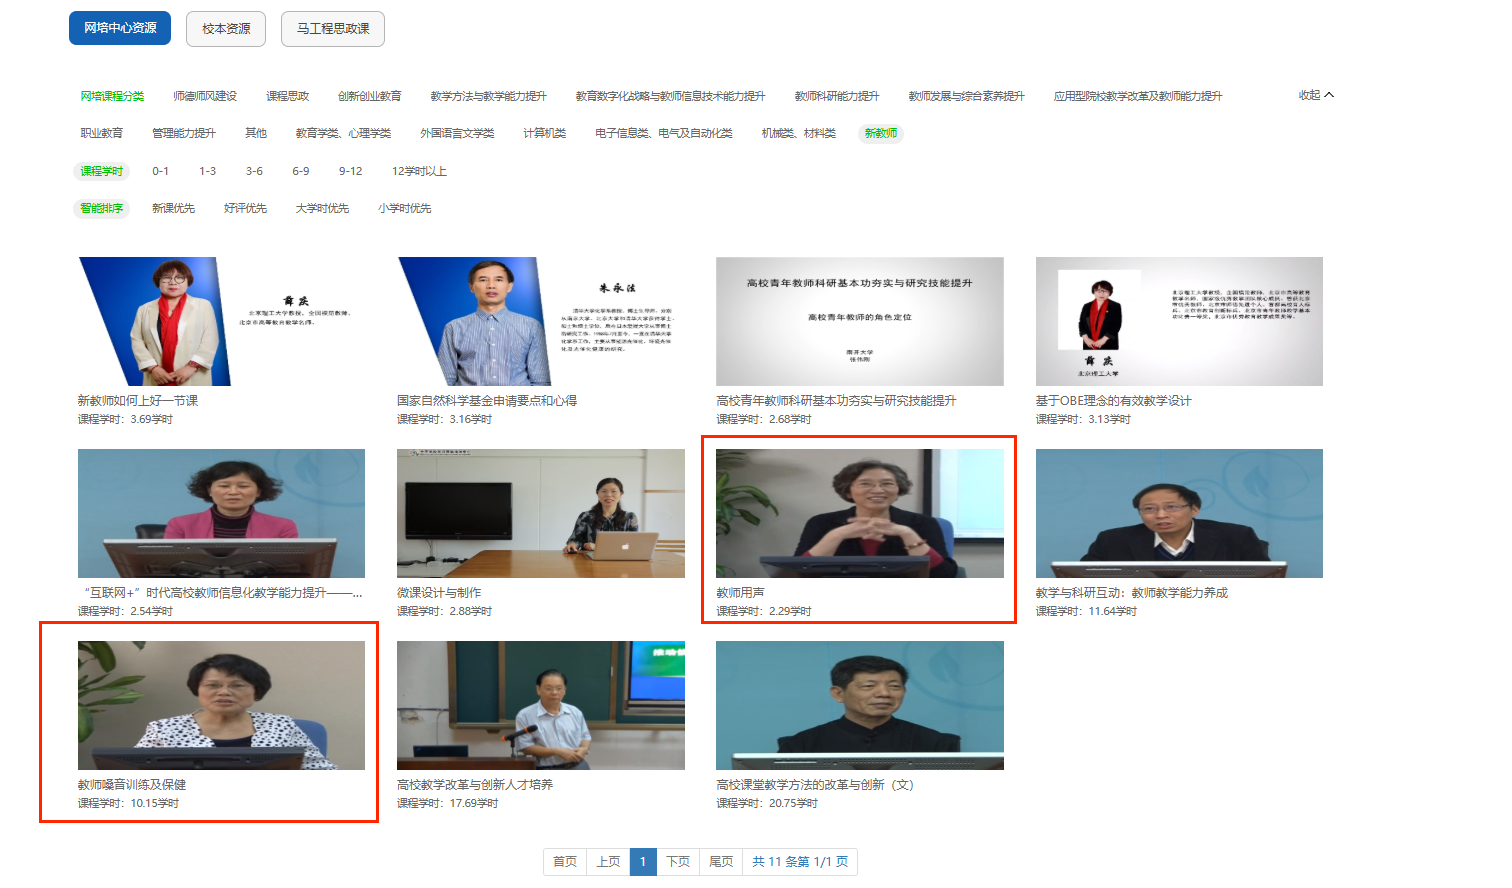Choose the 计算机类 category filter
Screen dimensions: 1512x888
pos(544,133)
